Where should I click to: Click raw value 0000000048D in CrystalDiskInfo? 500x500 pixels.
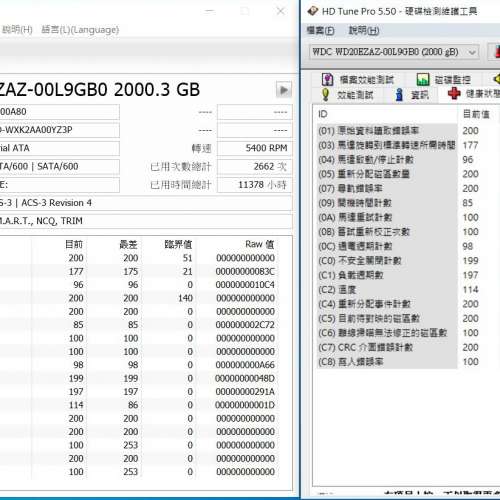[245, 379]
